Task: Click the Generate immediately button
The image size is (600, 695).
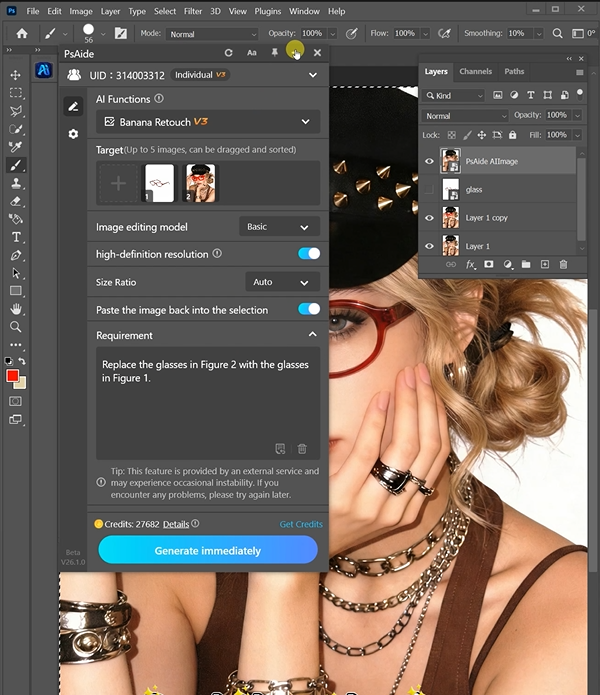Action: tap(208, 551)
